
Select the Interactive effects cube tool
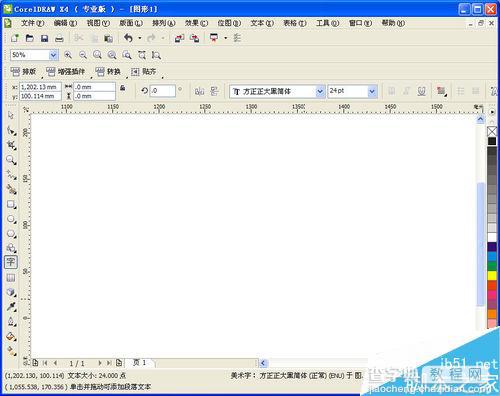(x=11, y=292)
